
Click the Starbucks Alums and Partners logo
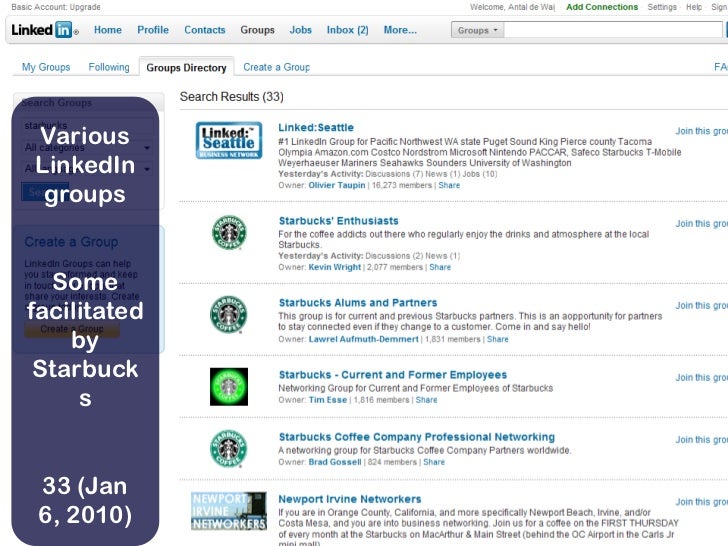coord(228,315)
